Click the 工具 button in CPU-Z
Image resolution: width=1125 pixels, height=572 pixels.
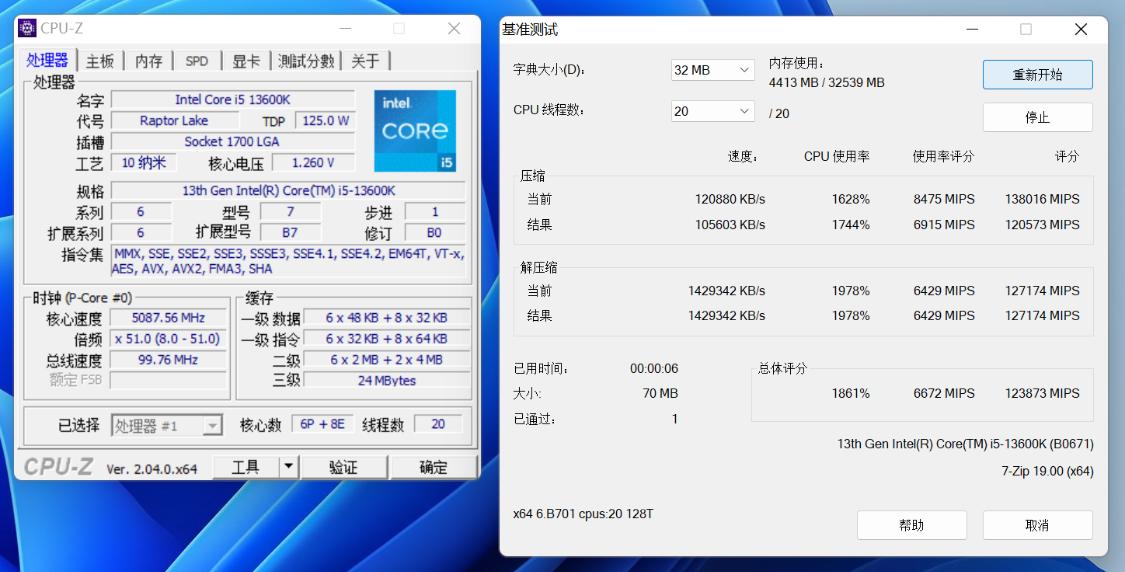point(245,467)
